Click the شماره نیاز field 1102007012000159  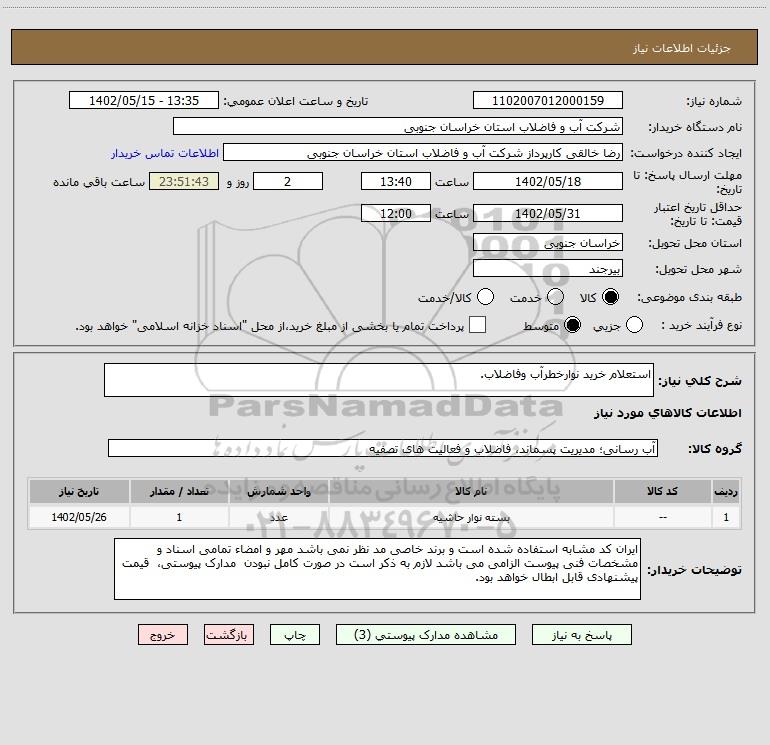(x=548, y=100)
